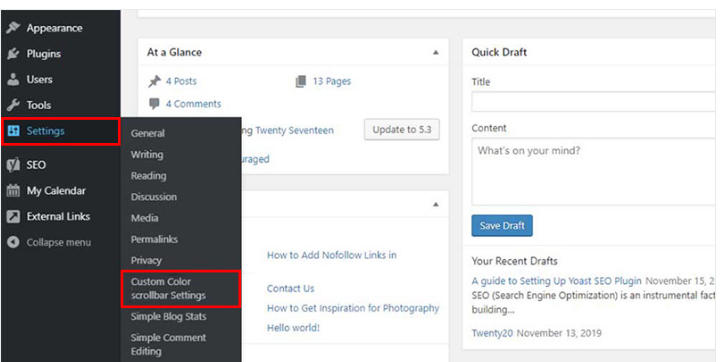This screenshot has width=728, height=362.
Task: Open the 4 Posts link
Action: tap(181, 81)
